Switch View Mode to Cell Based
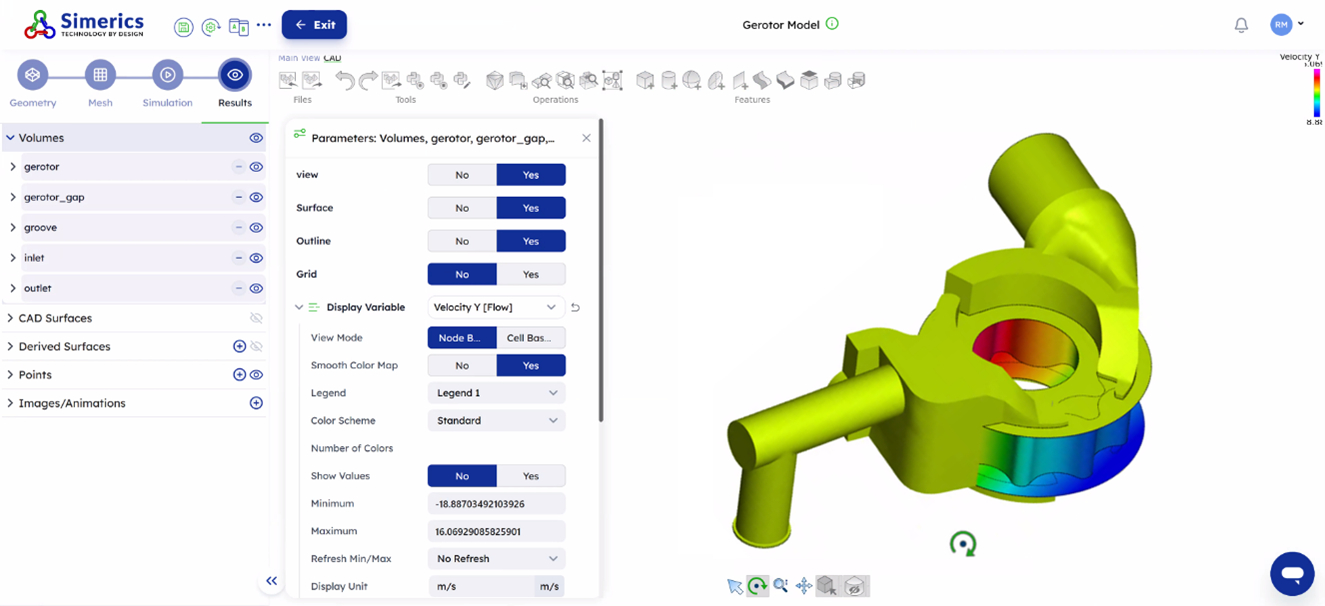 [530, 338]
